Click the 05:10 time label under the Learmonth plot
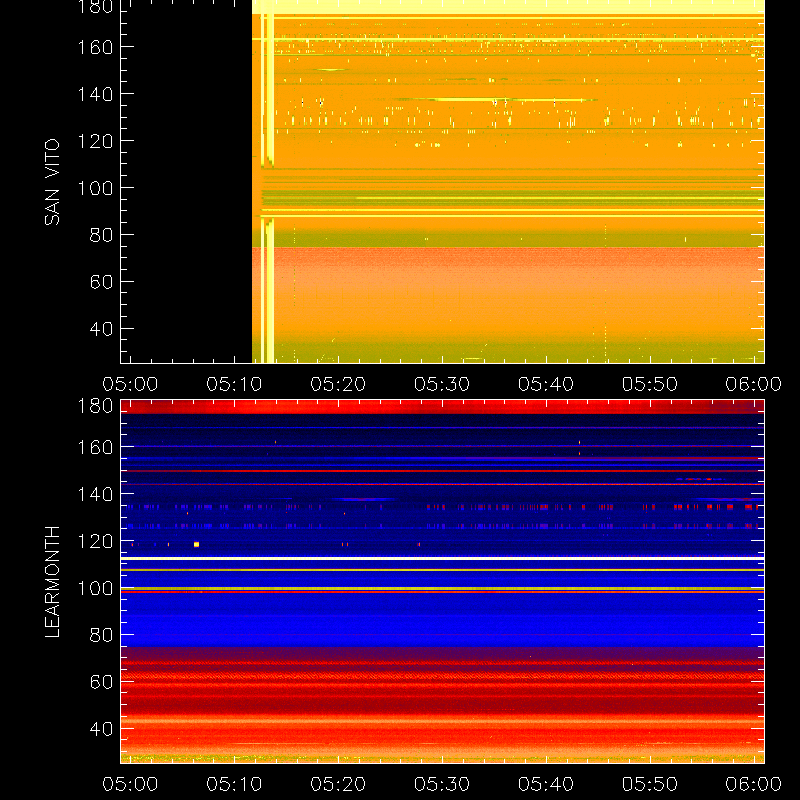Image resolution: width=800 pixels, height=800 pixels. pos(234,784)
